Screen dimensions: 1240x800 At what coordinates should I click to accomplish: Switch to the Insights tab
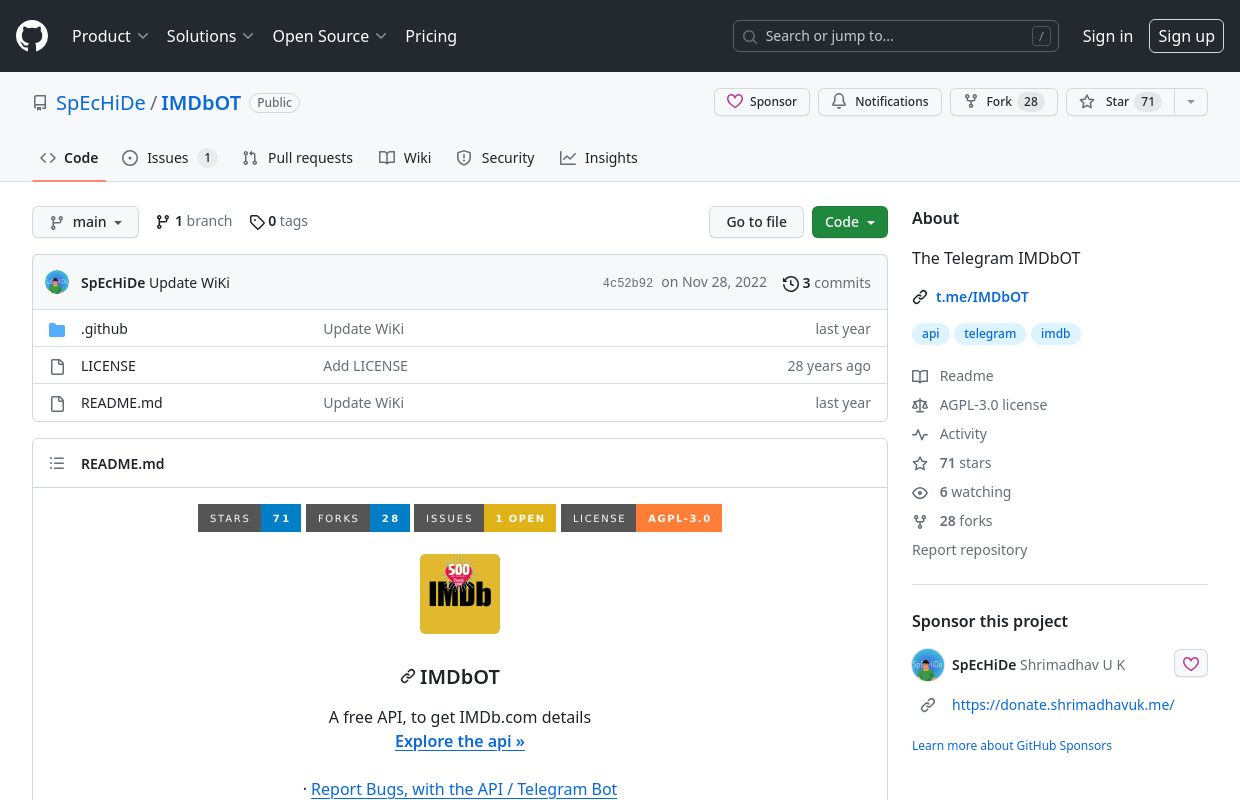(x=598, y=158)
